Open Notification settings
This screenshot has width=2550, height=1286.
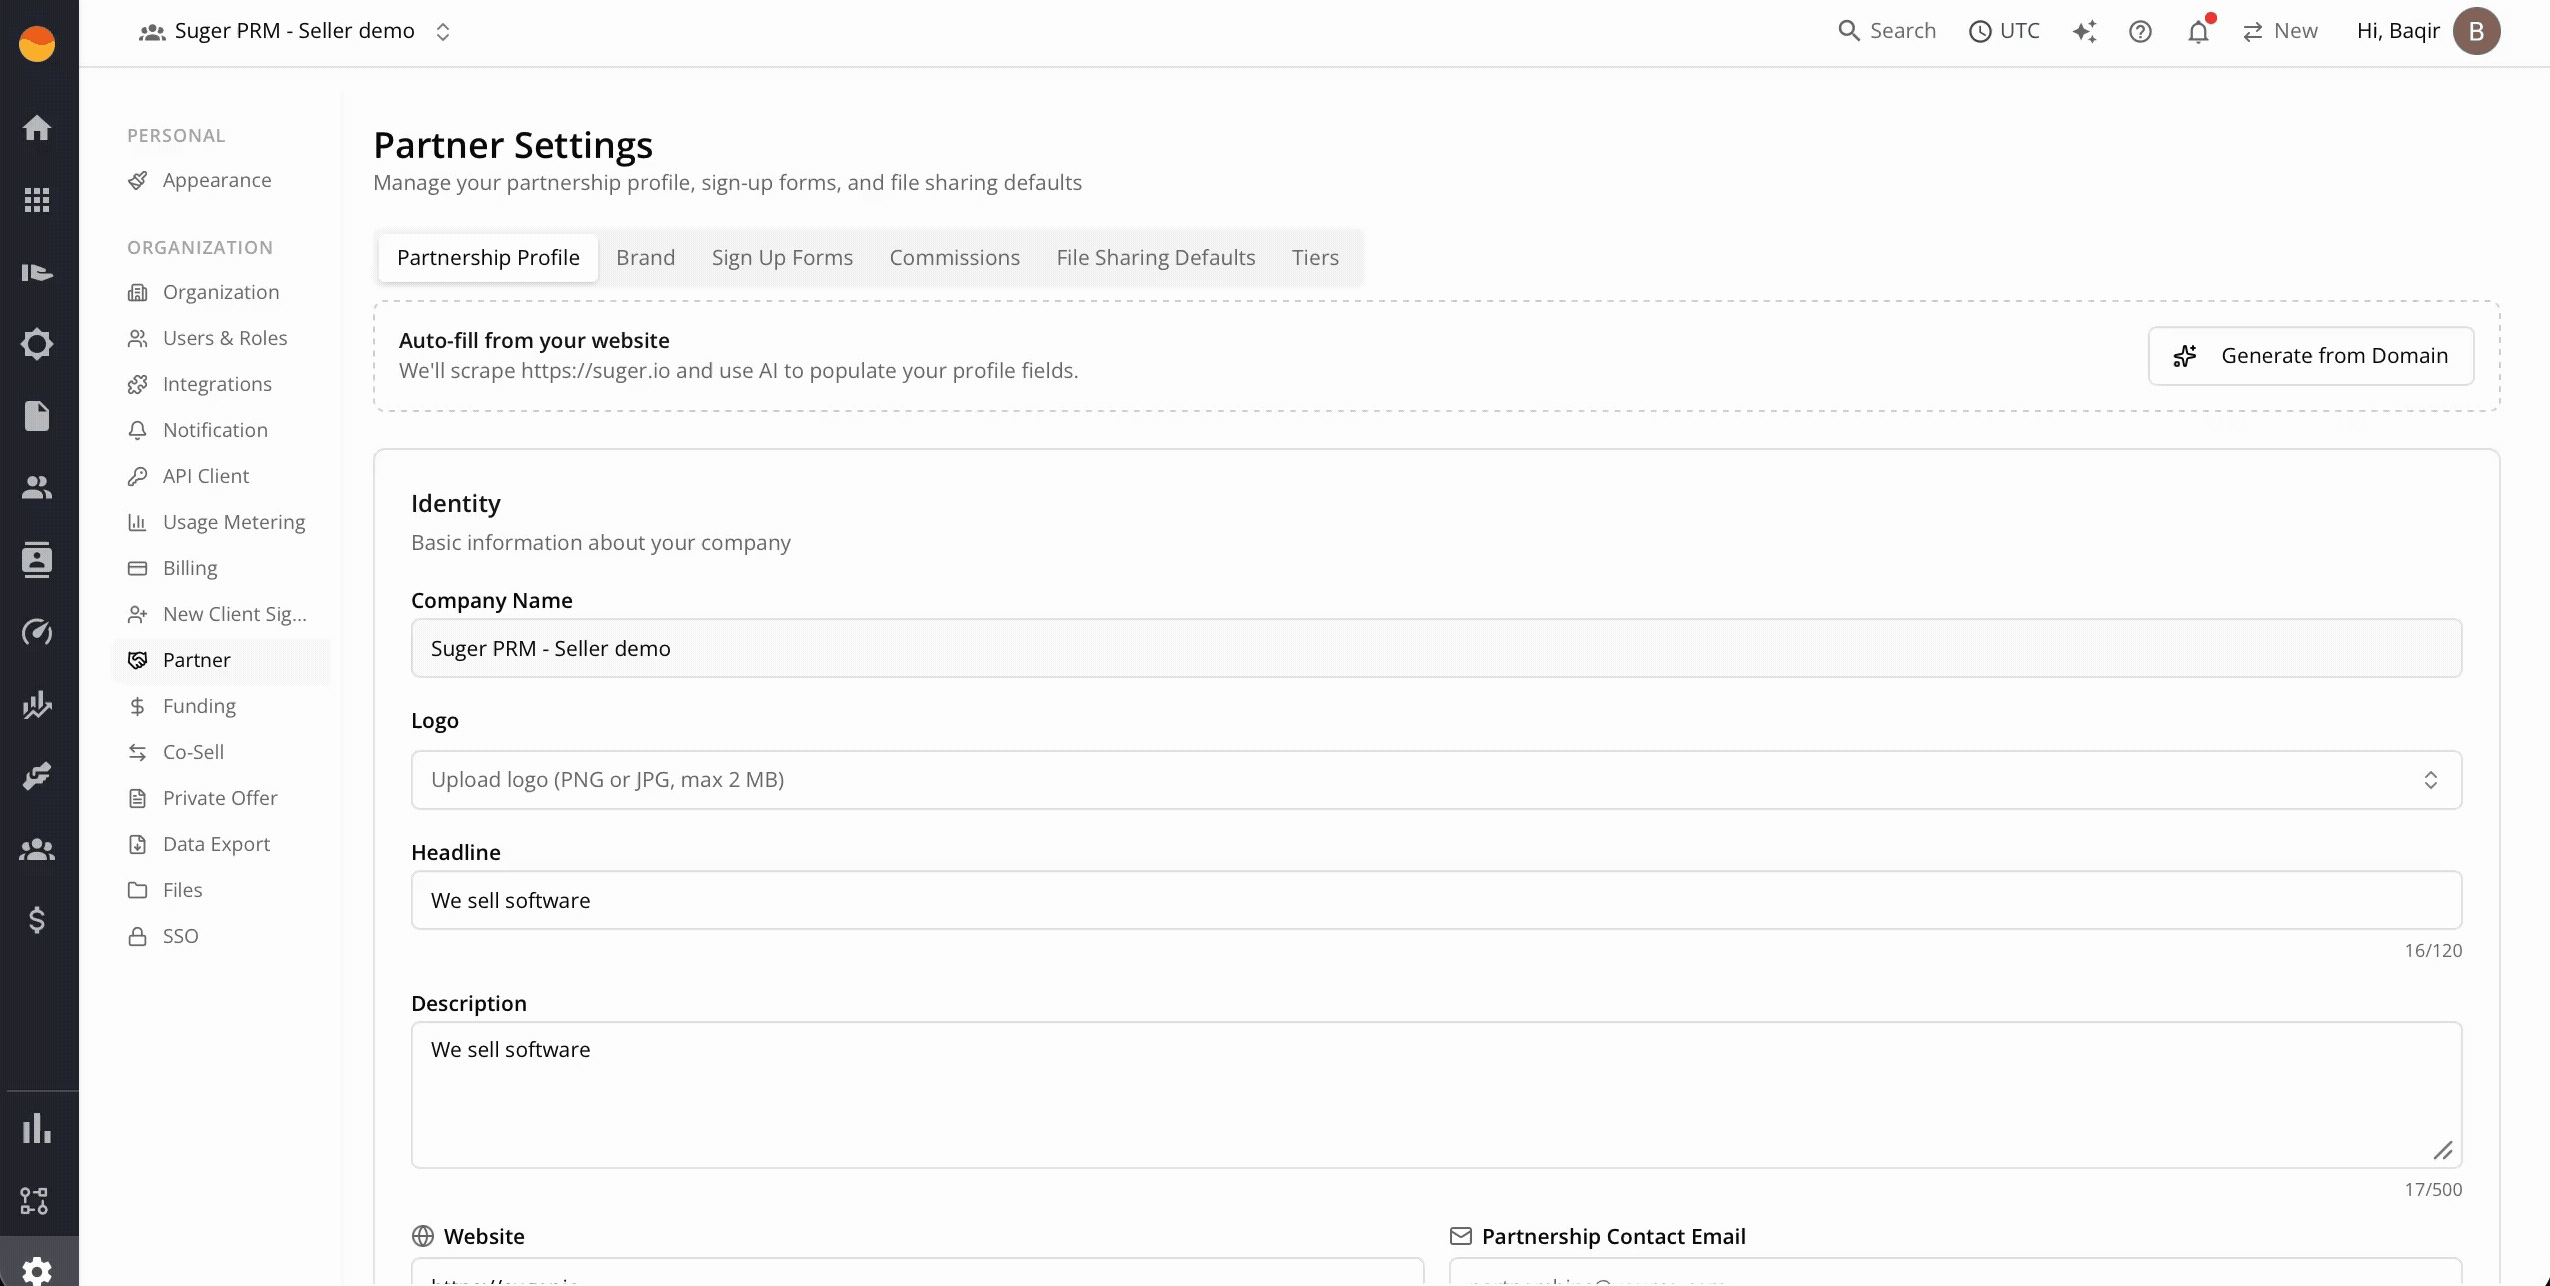tap(222, 430)
